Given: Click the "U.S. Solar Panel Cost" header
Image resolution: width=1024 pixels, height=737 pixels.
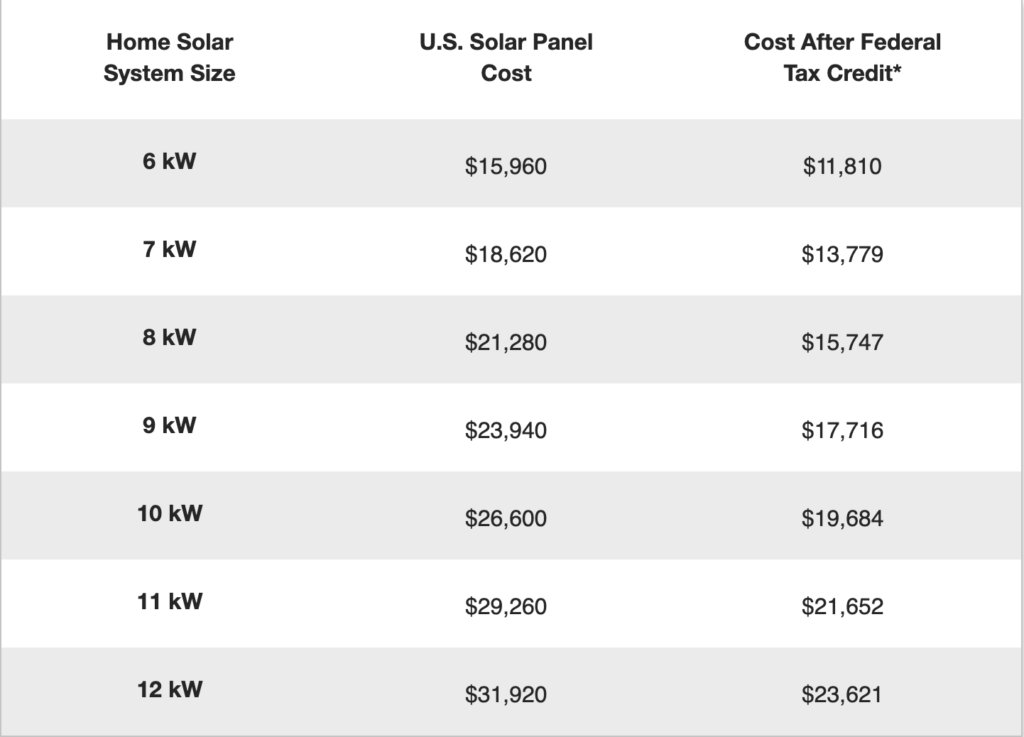Looking at the screenshot, I should (x=506, y=58).
